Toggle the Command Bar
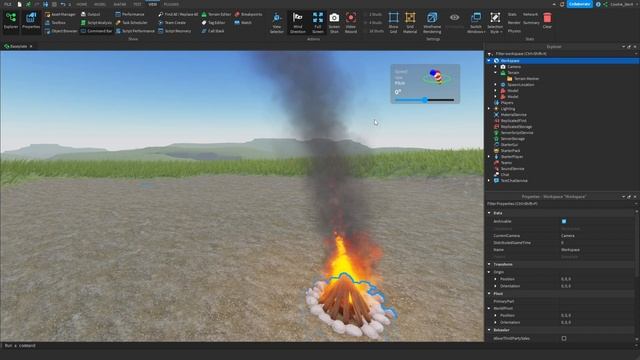Image resolution: width=640 pixels, height=360 pixels. pyautogui.click(x=96, y=31)
